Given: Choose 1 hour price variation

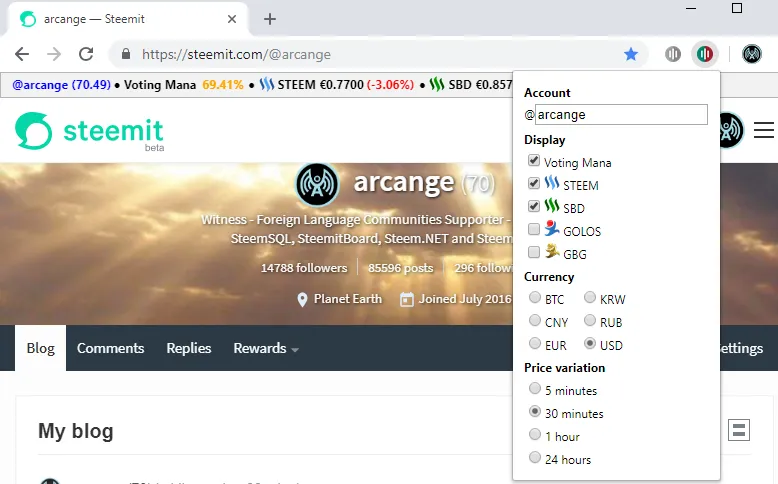Looking at the screenshot, I should point(534,434).
